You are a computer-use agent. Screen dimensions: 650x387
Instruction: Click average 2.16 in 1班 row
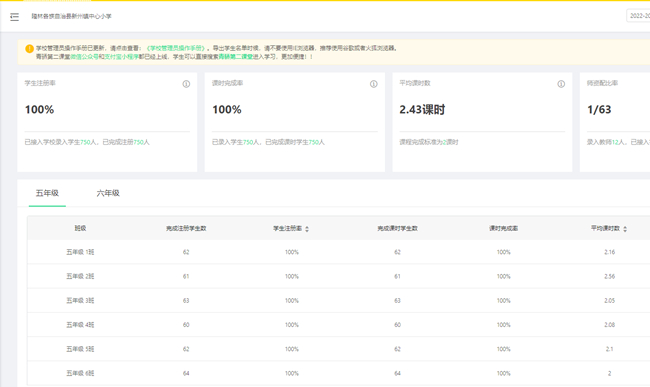[609, 252]
